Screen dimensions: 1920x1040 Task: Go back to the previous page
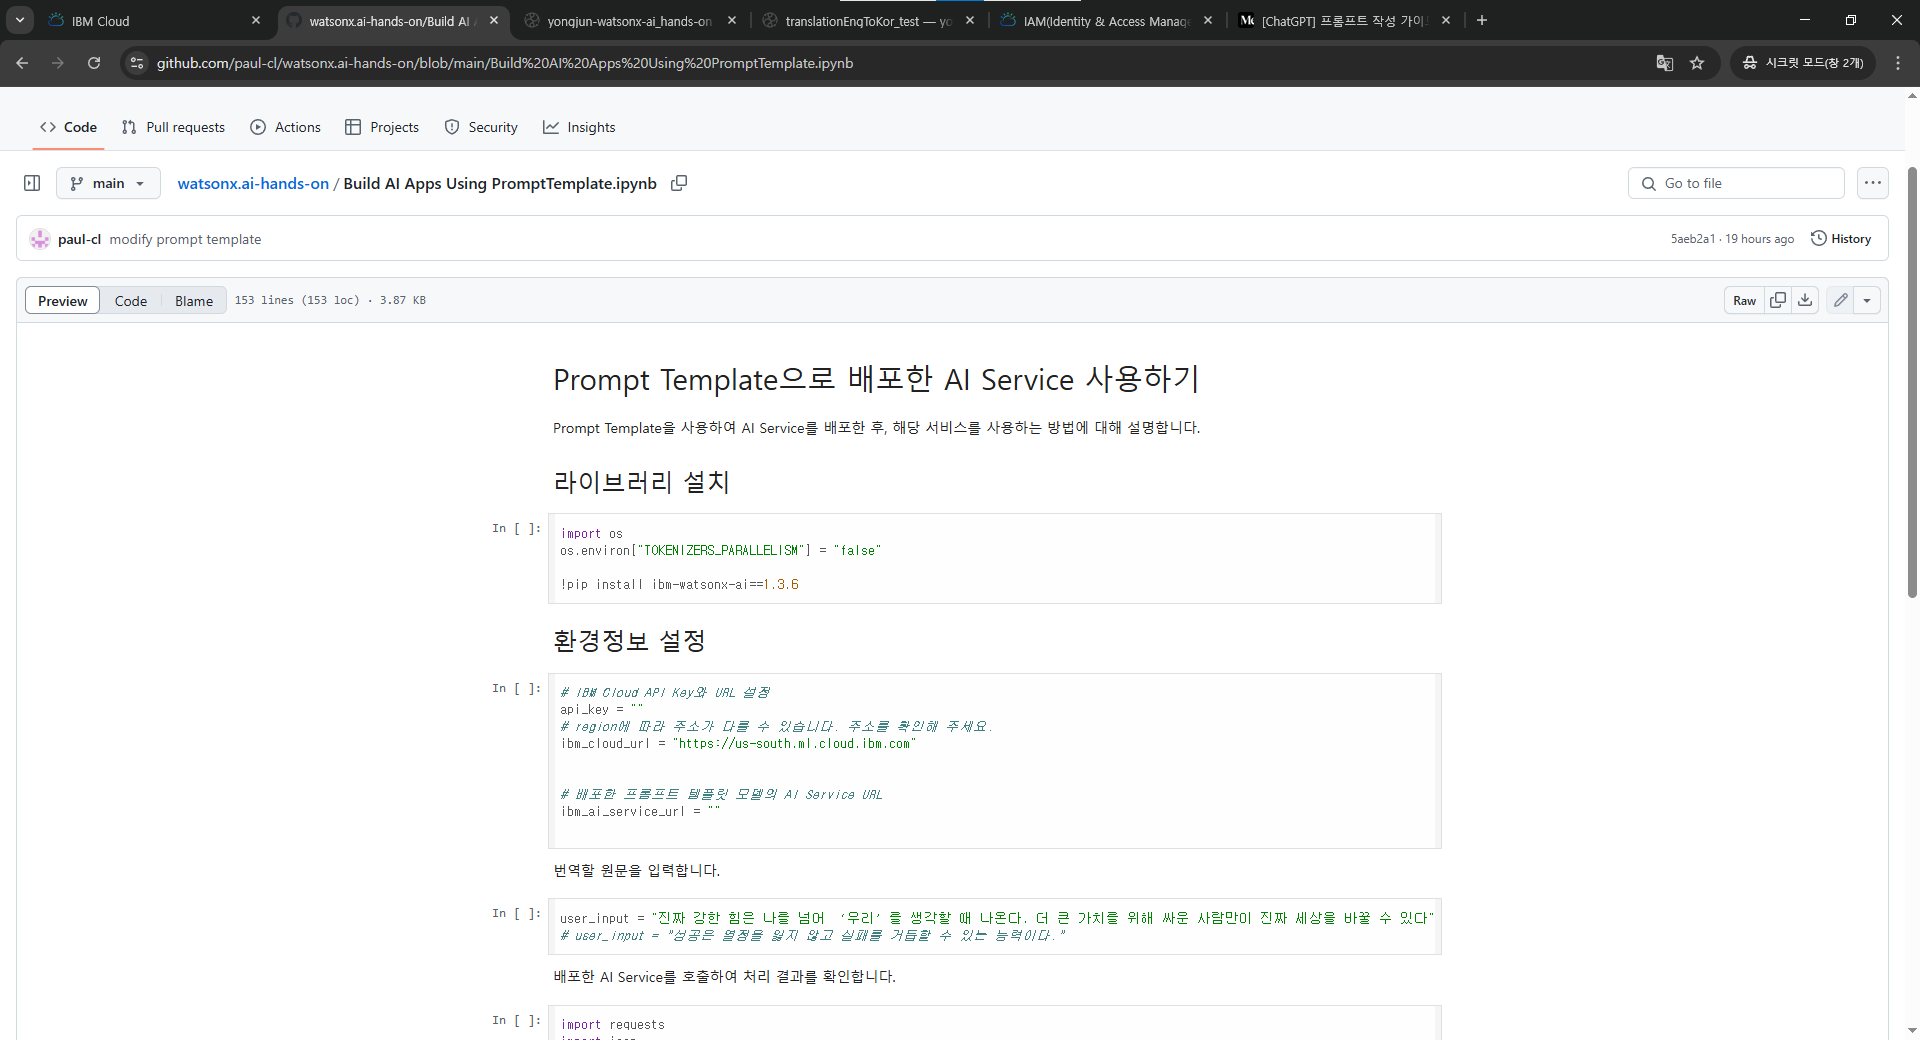[22, 63]
